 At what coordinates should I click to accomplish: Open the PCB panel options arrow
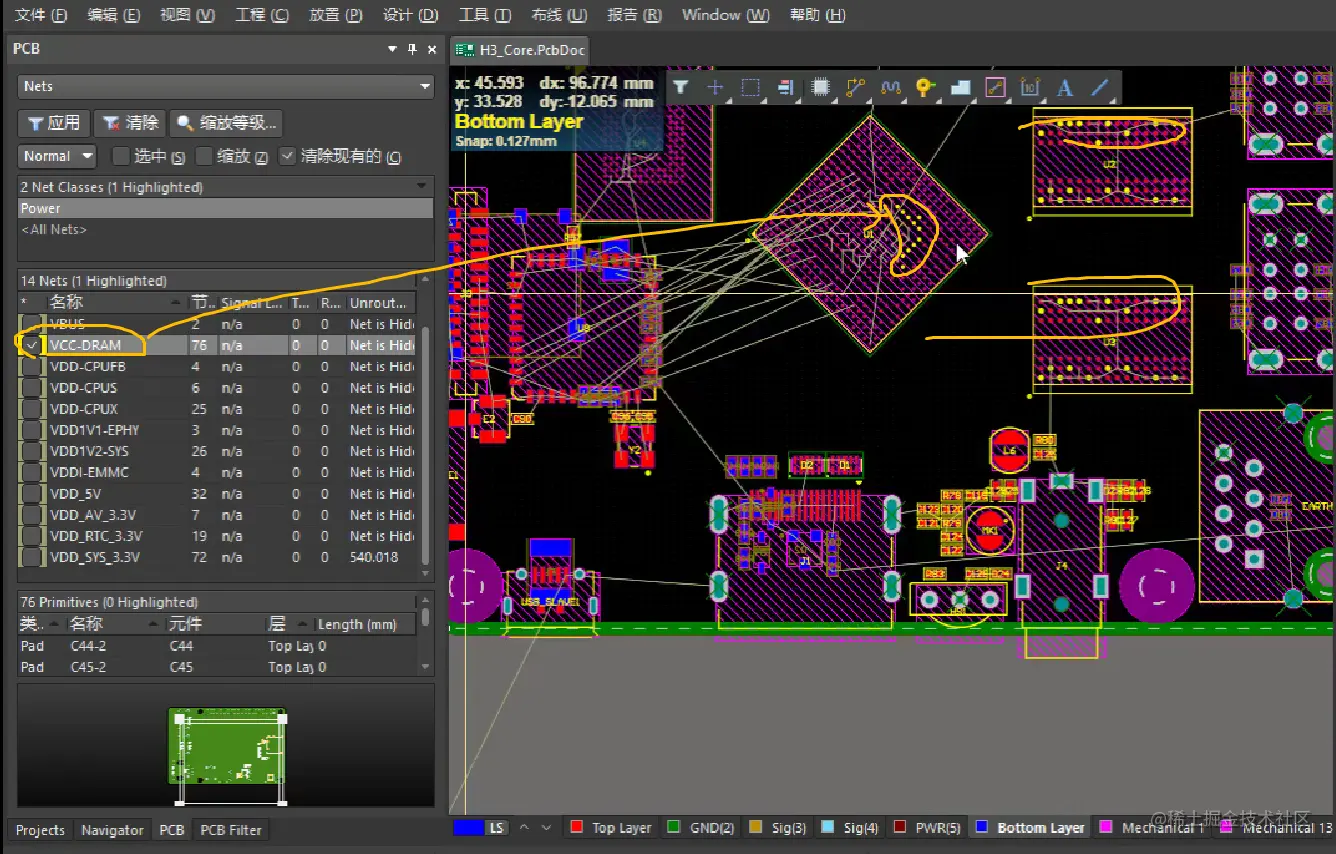(x=393, y=49)
